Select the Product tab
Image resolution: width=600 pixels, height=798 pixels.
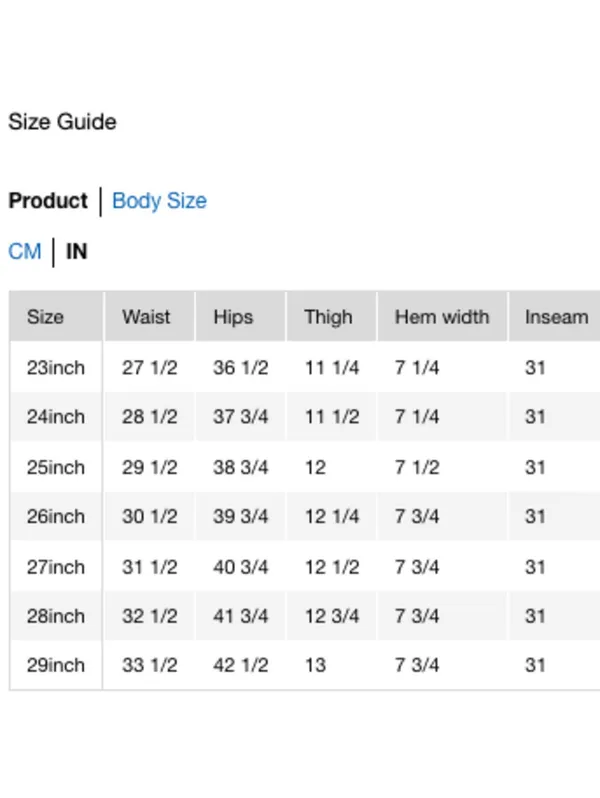[x=48, y=201]
